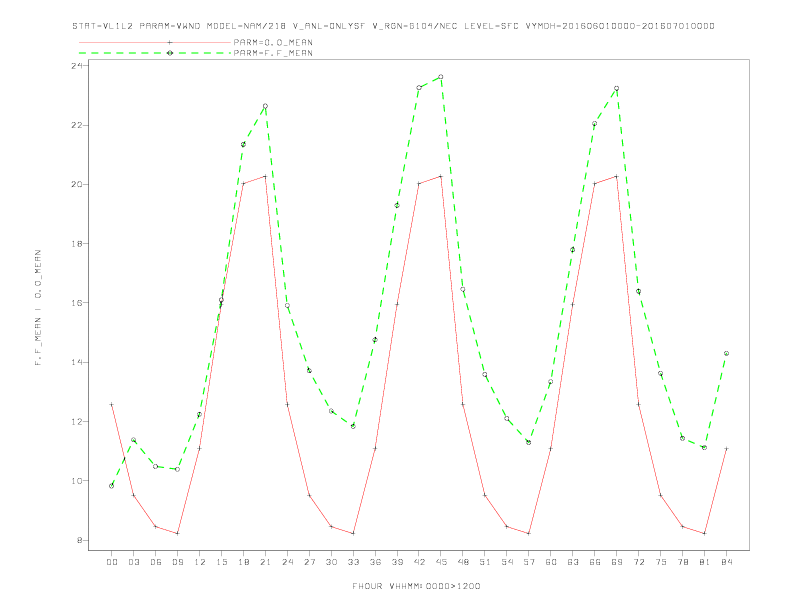Screen dimensions: 792x612
Task: Click x-axis tick label 00
Action: [x=112, y=562]
